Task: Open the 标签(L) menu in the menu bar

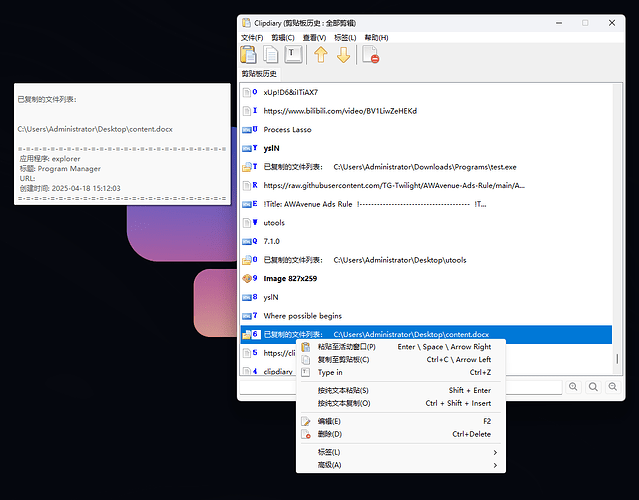Action: click(345, 37)
